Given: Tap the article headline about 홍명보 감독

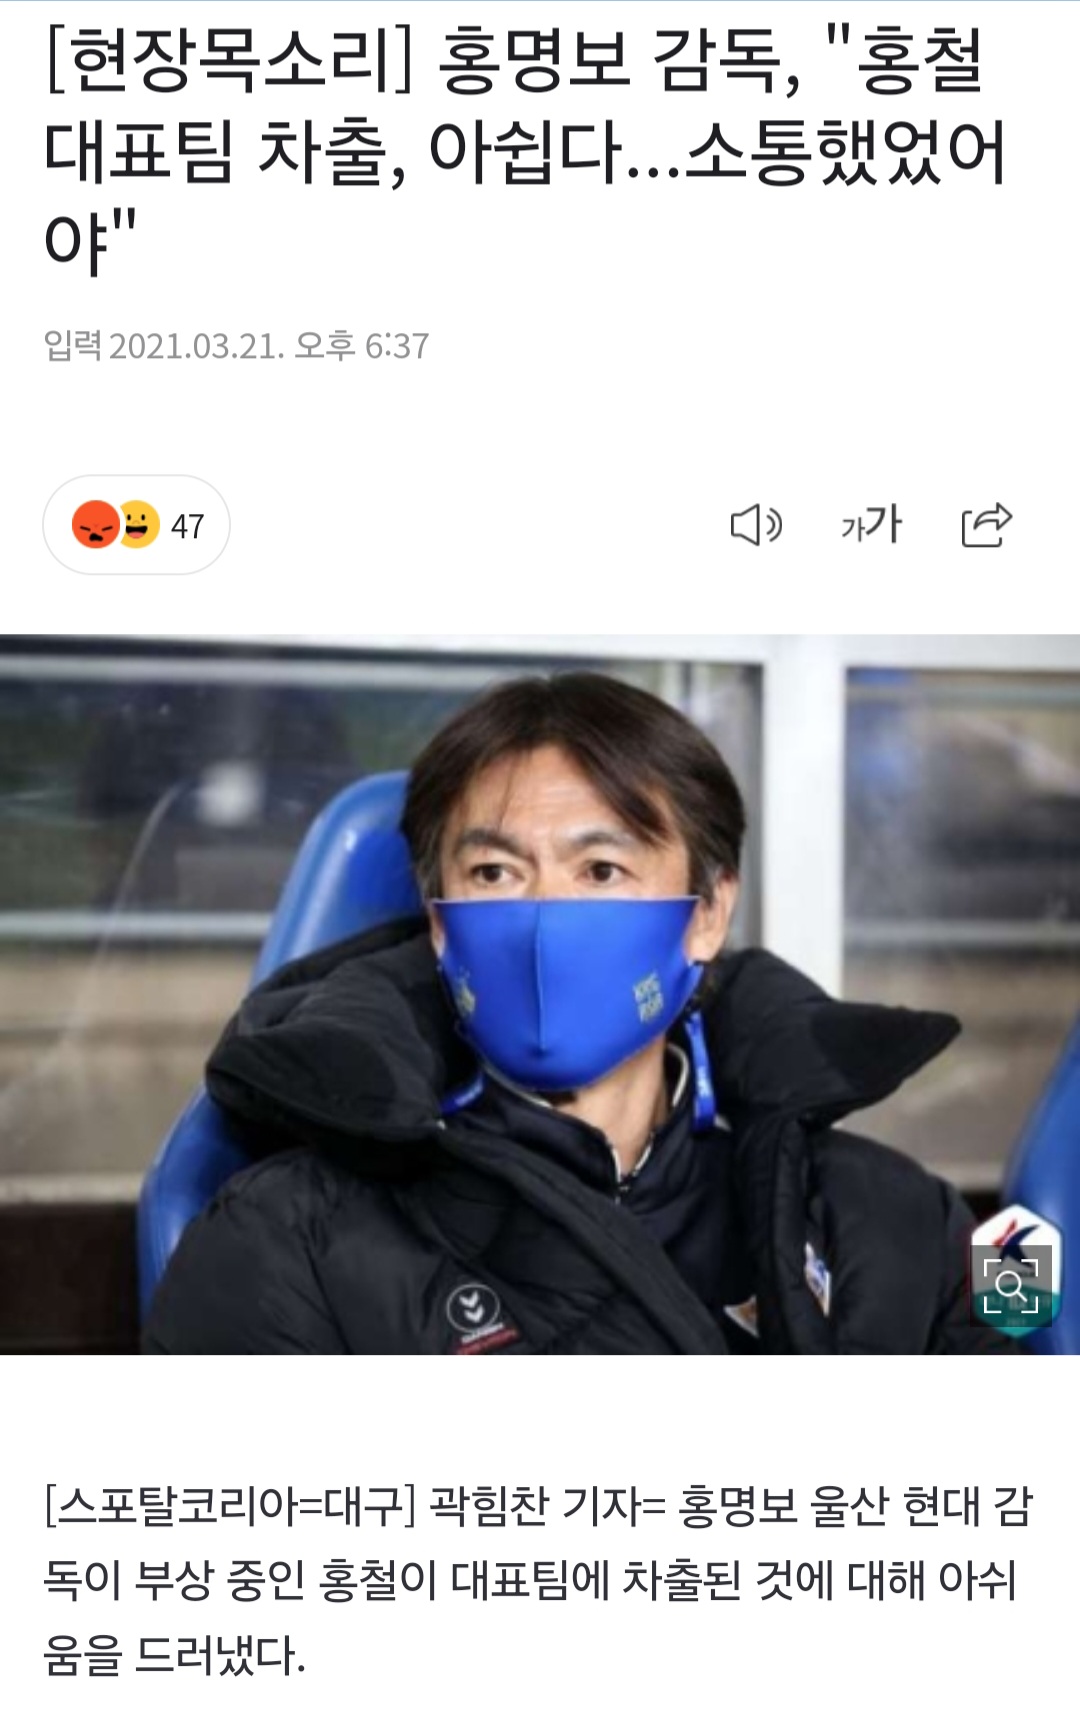Looking at the screenshot, I should point(524,150).
